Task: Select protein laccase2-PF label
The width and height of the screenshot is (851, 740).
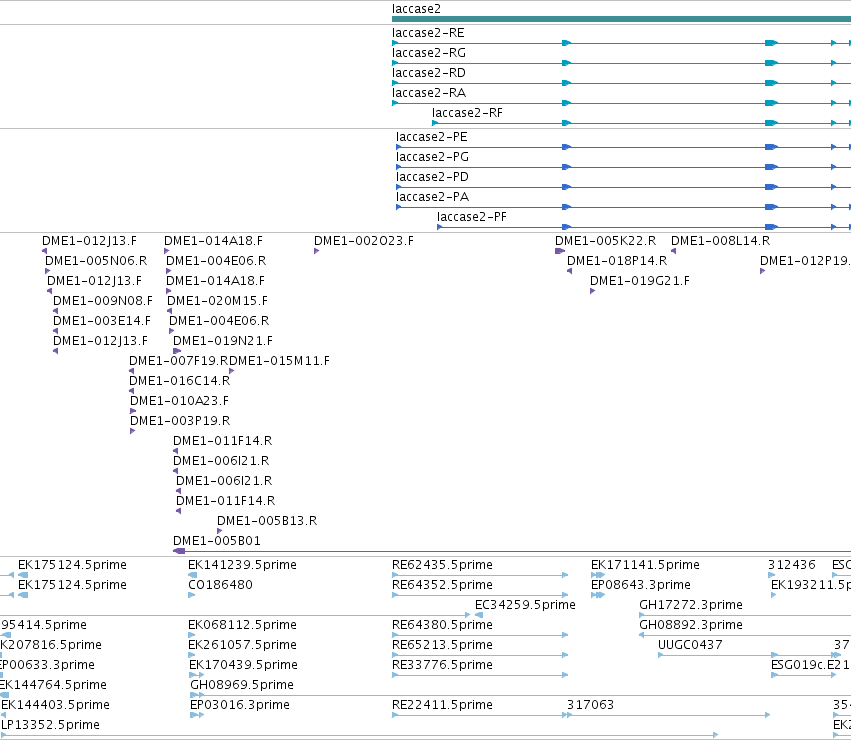Action: tap(472, 218)
